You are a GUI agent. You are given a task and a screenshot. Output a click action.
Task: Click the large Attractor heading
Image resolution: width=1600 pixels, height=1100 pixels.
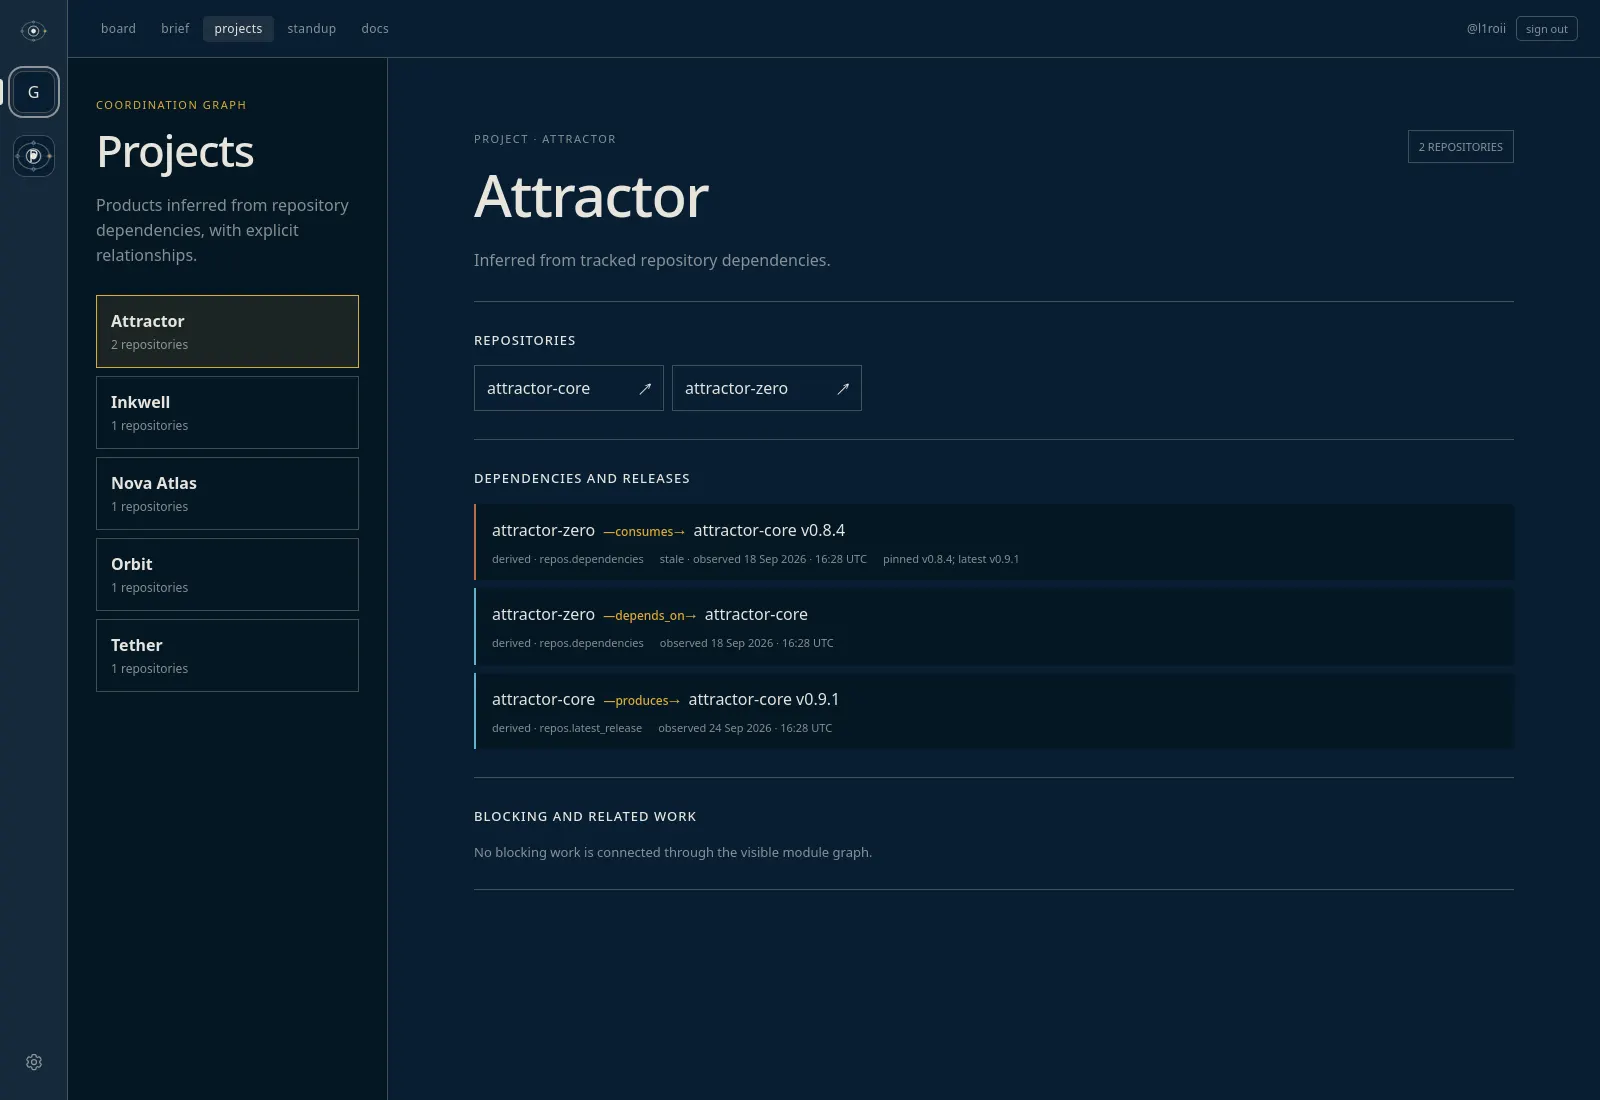coord(591,196)
